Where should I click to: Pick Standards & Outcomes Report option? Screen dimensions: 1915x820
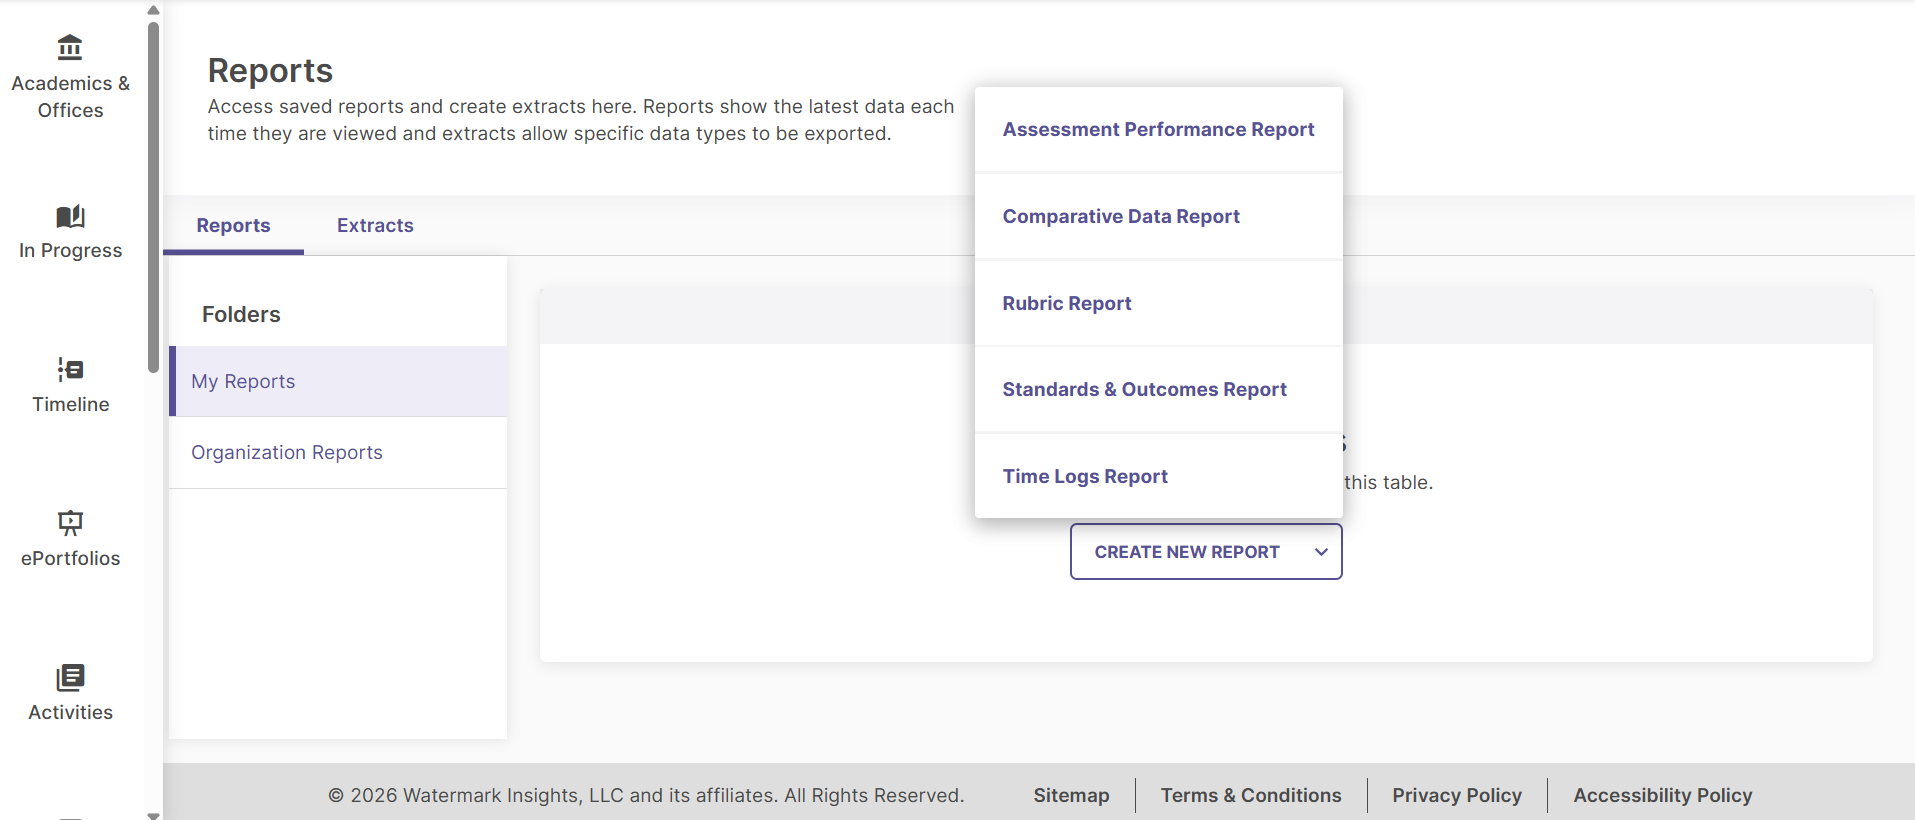(x=1158, y=390)
